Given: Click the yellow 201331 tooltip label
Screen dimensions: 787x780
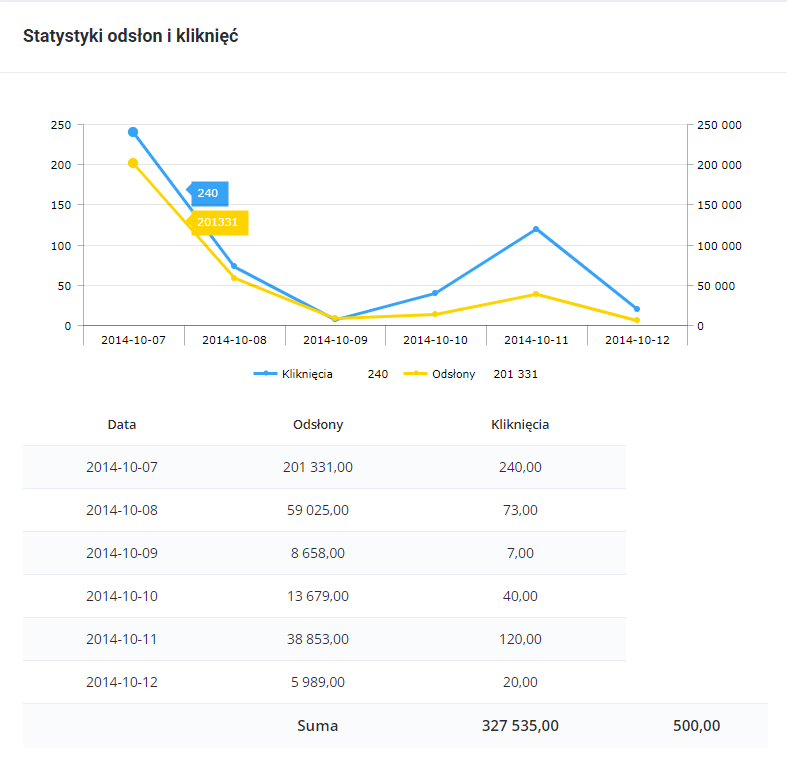Looking at the screenshot, I should 218,222.
